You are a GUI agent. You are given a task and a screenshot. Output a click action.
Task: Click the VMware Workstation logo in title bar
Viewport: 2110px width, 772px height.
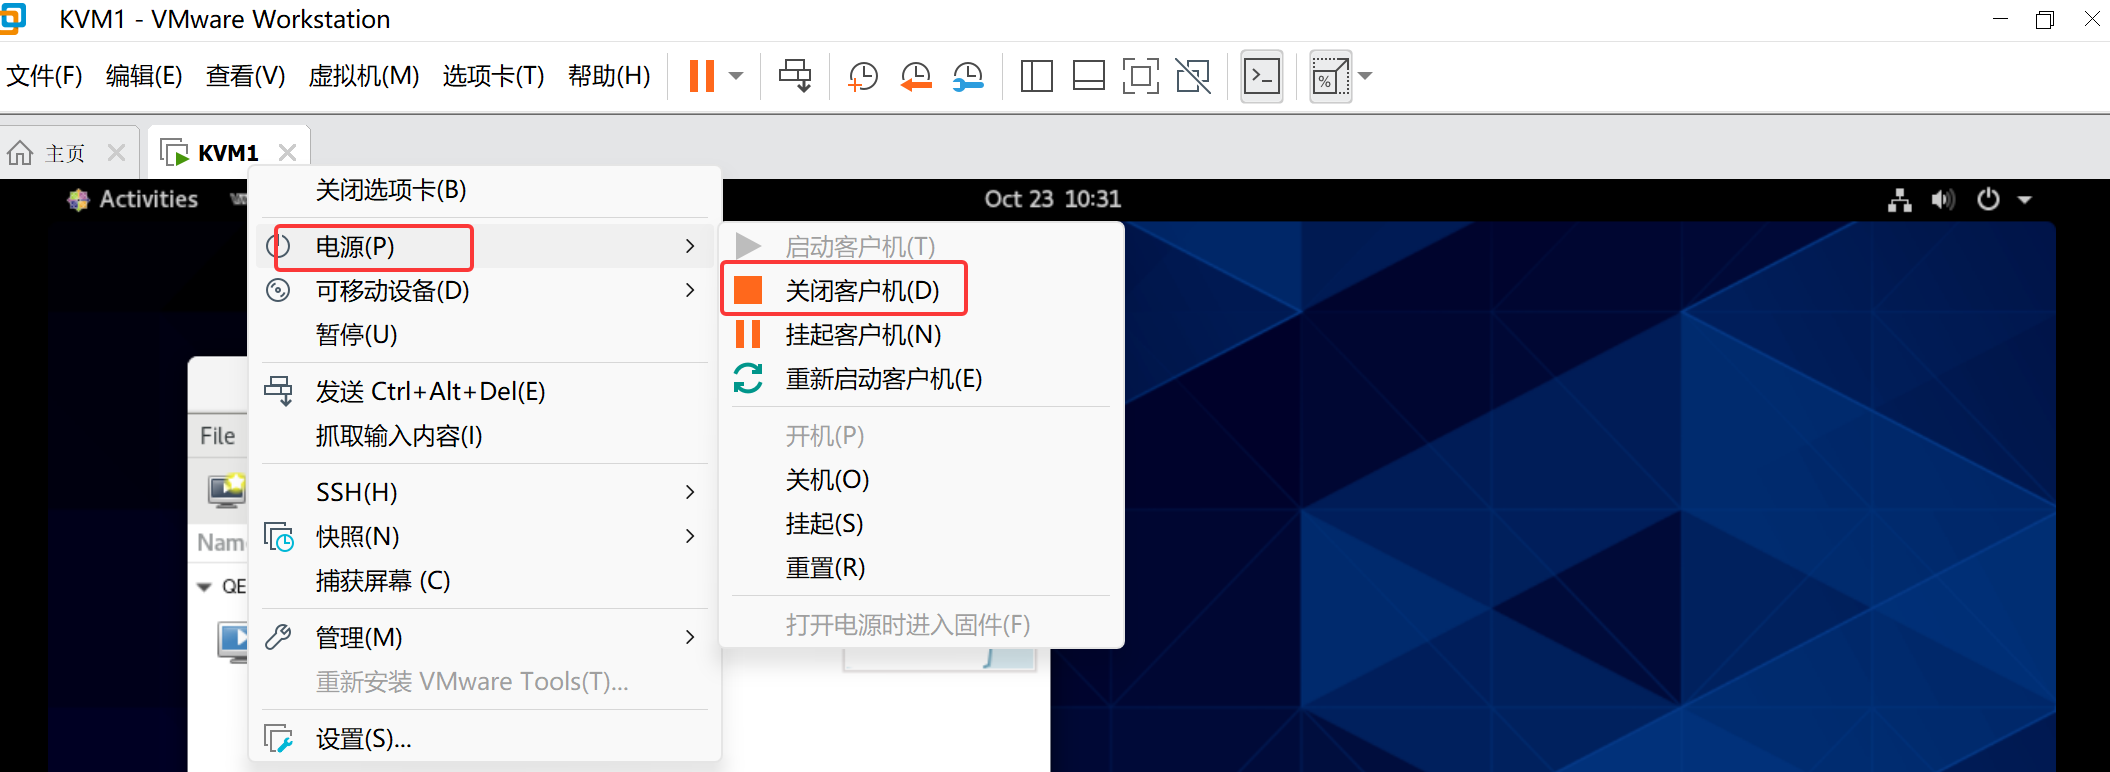click(x=13, y=19)
